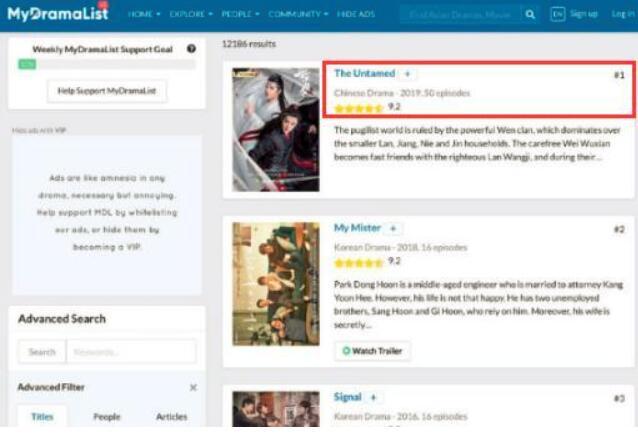Close the Advanced Filter panel

tap(193, 388)
